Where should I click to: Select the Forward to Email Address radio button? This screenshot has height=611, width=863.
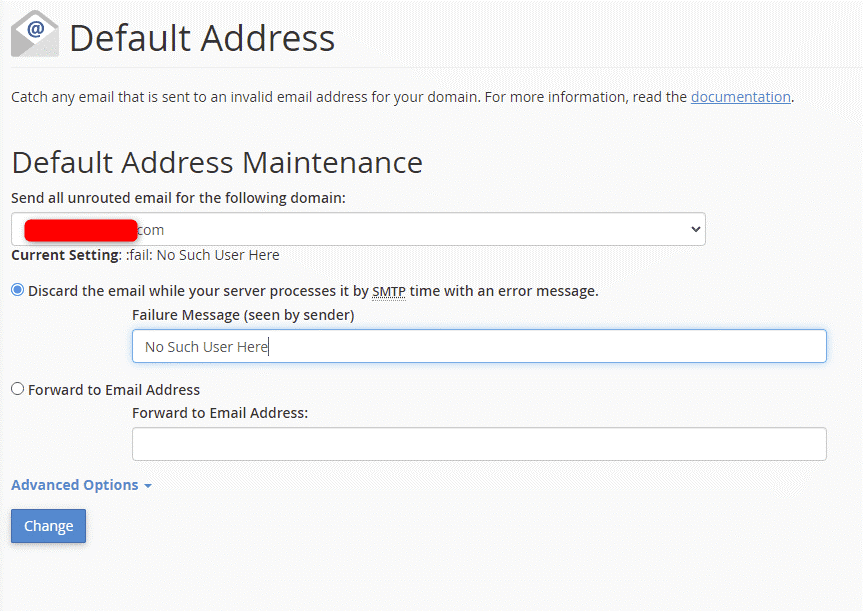pos(18,389)
